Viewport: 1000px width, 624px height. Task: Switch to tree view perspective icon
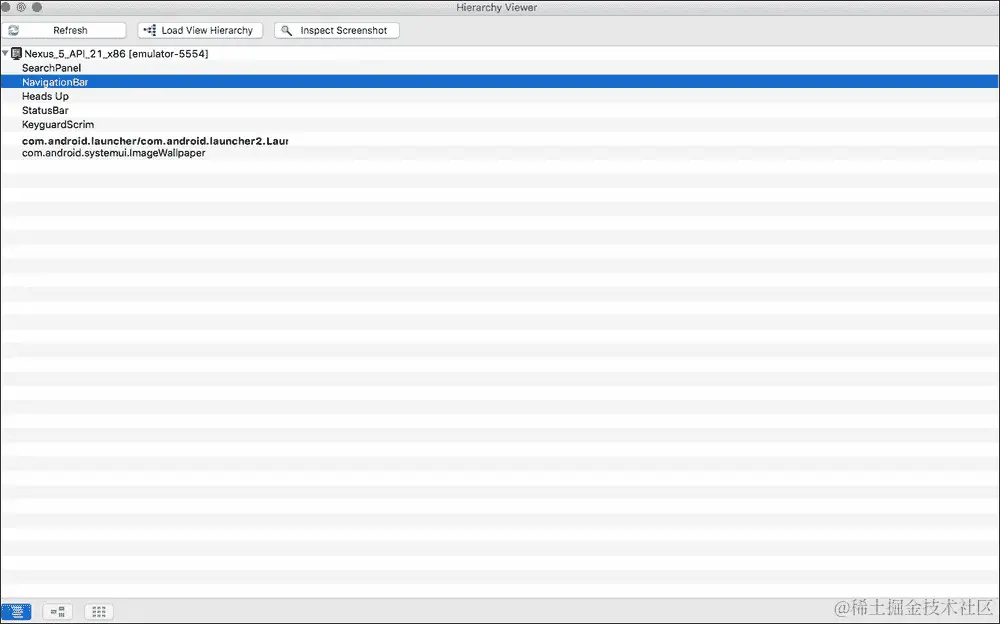pyautogui.click(x=57, y=612)
